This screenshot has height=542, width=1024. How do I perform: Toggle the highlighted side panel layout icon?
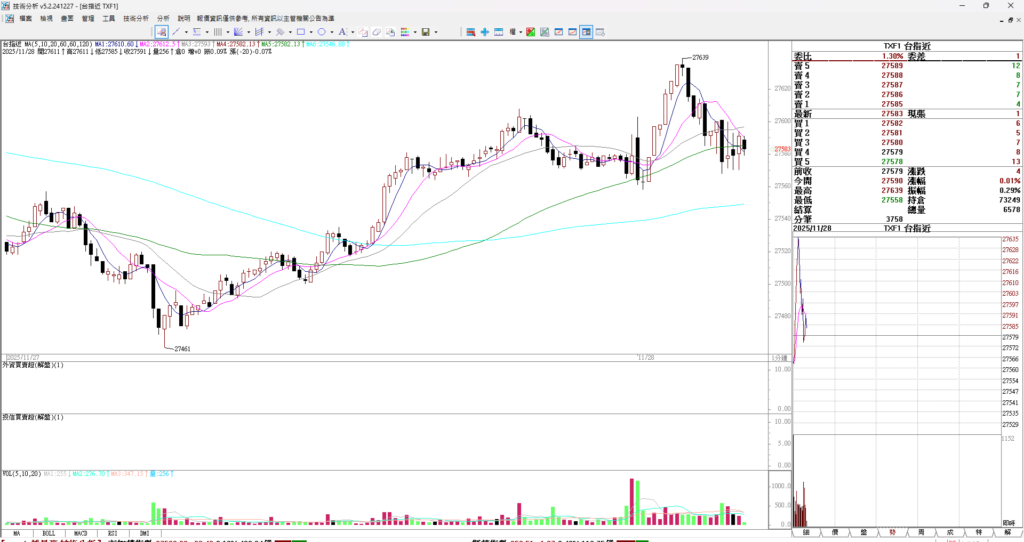586,32
